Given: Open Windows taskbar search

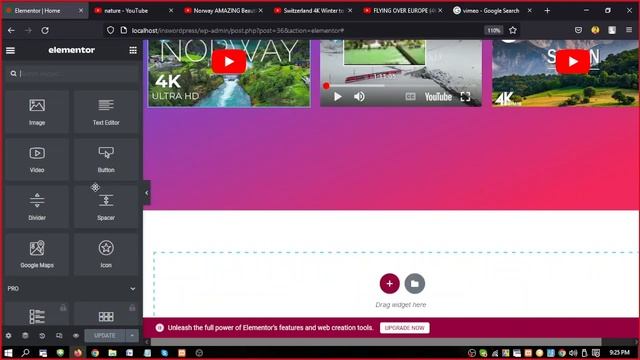Looking at the screenshot, I should tap(25, 353).
